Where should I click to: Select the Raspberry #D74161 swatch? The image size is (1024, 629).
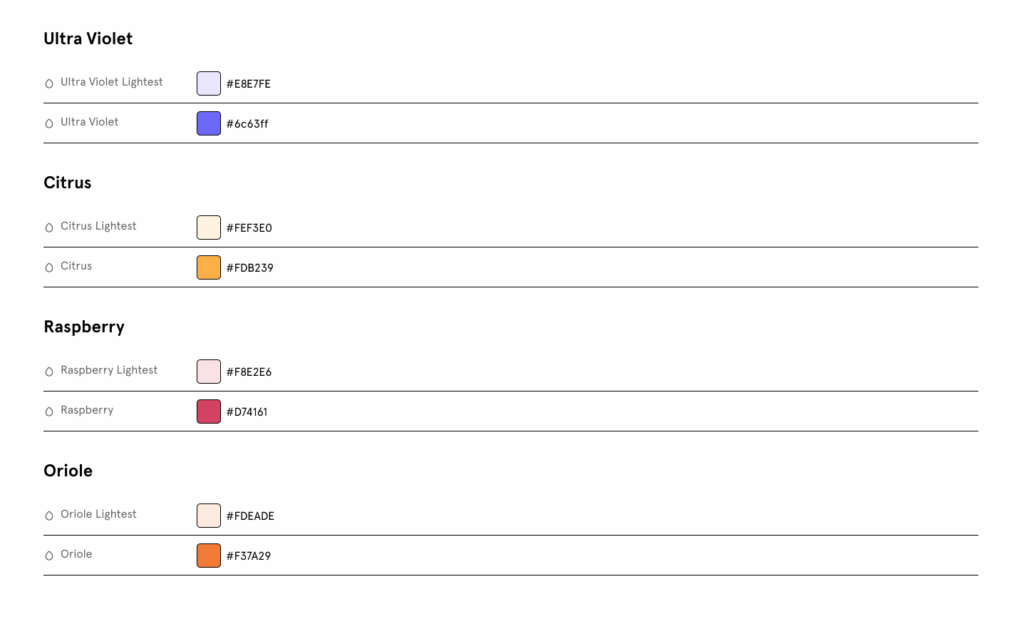(208, 412)
